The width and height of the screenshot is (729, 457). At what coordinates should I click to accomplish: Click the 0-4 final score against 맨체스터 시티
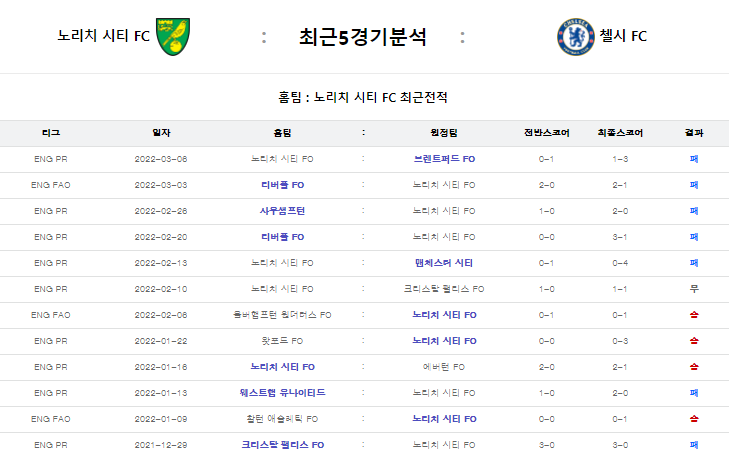click(620, 263)
